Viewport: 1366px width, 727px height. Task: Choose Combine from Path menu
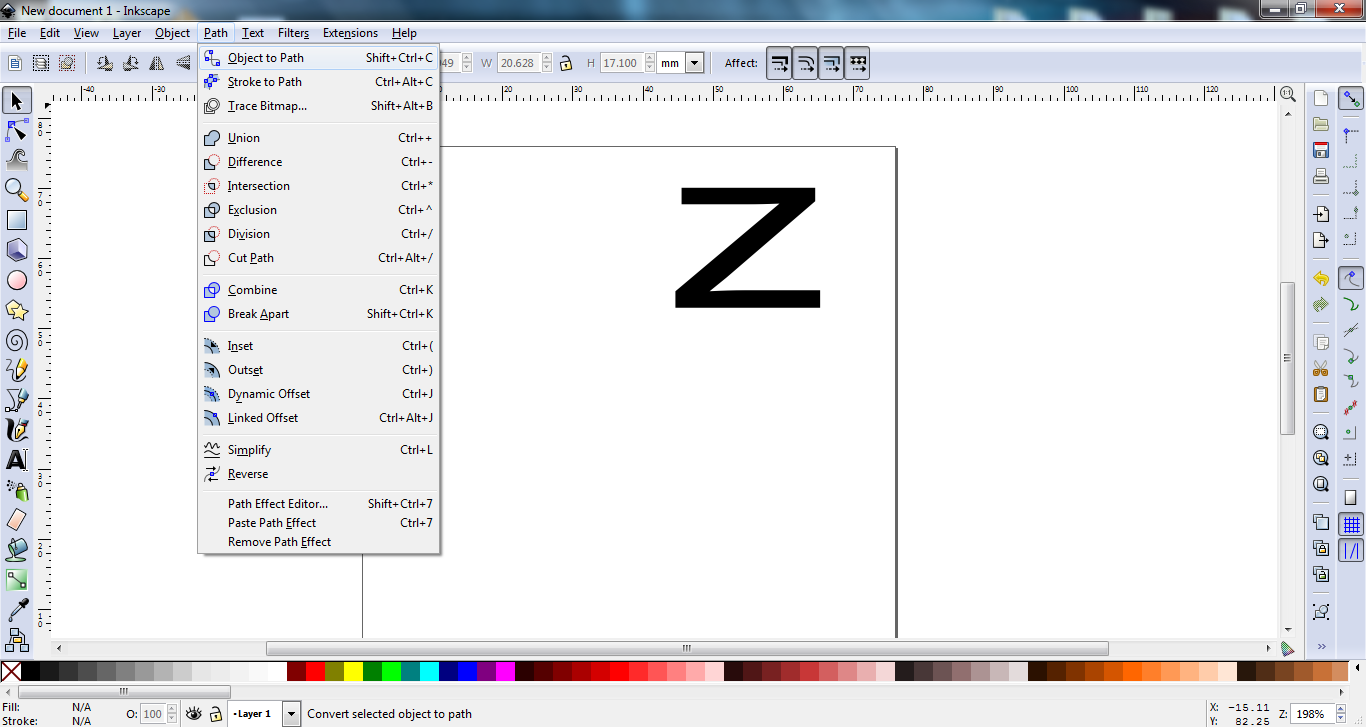click(319, 290)
